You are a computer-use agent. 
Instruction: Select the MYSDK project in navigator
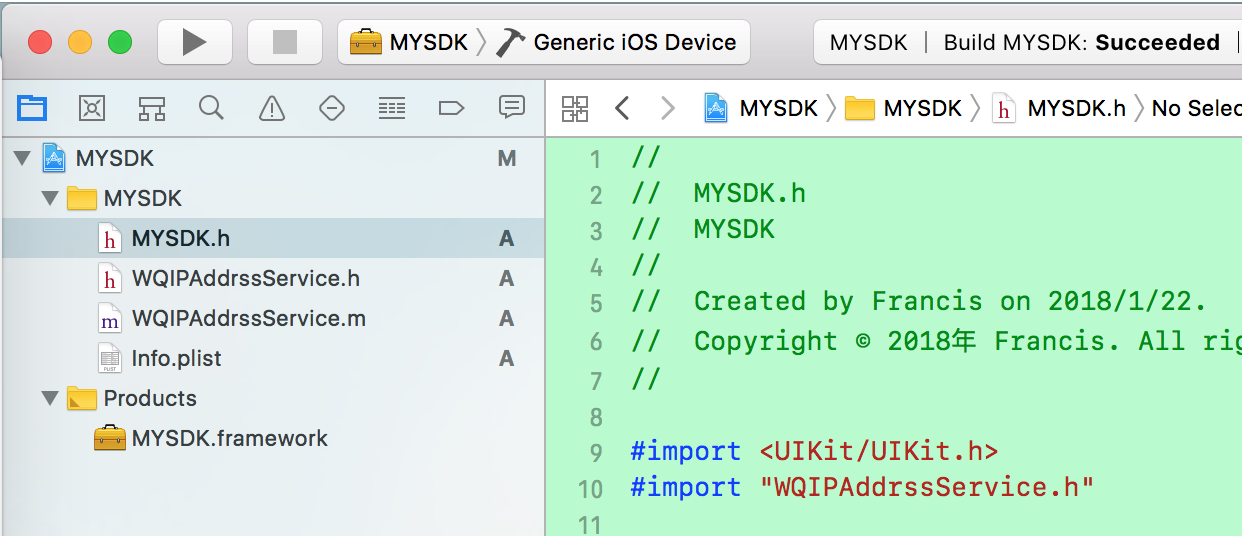(272, 158)
